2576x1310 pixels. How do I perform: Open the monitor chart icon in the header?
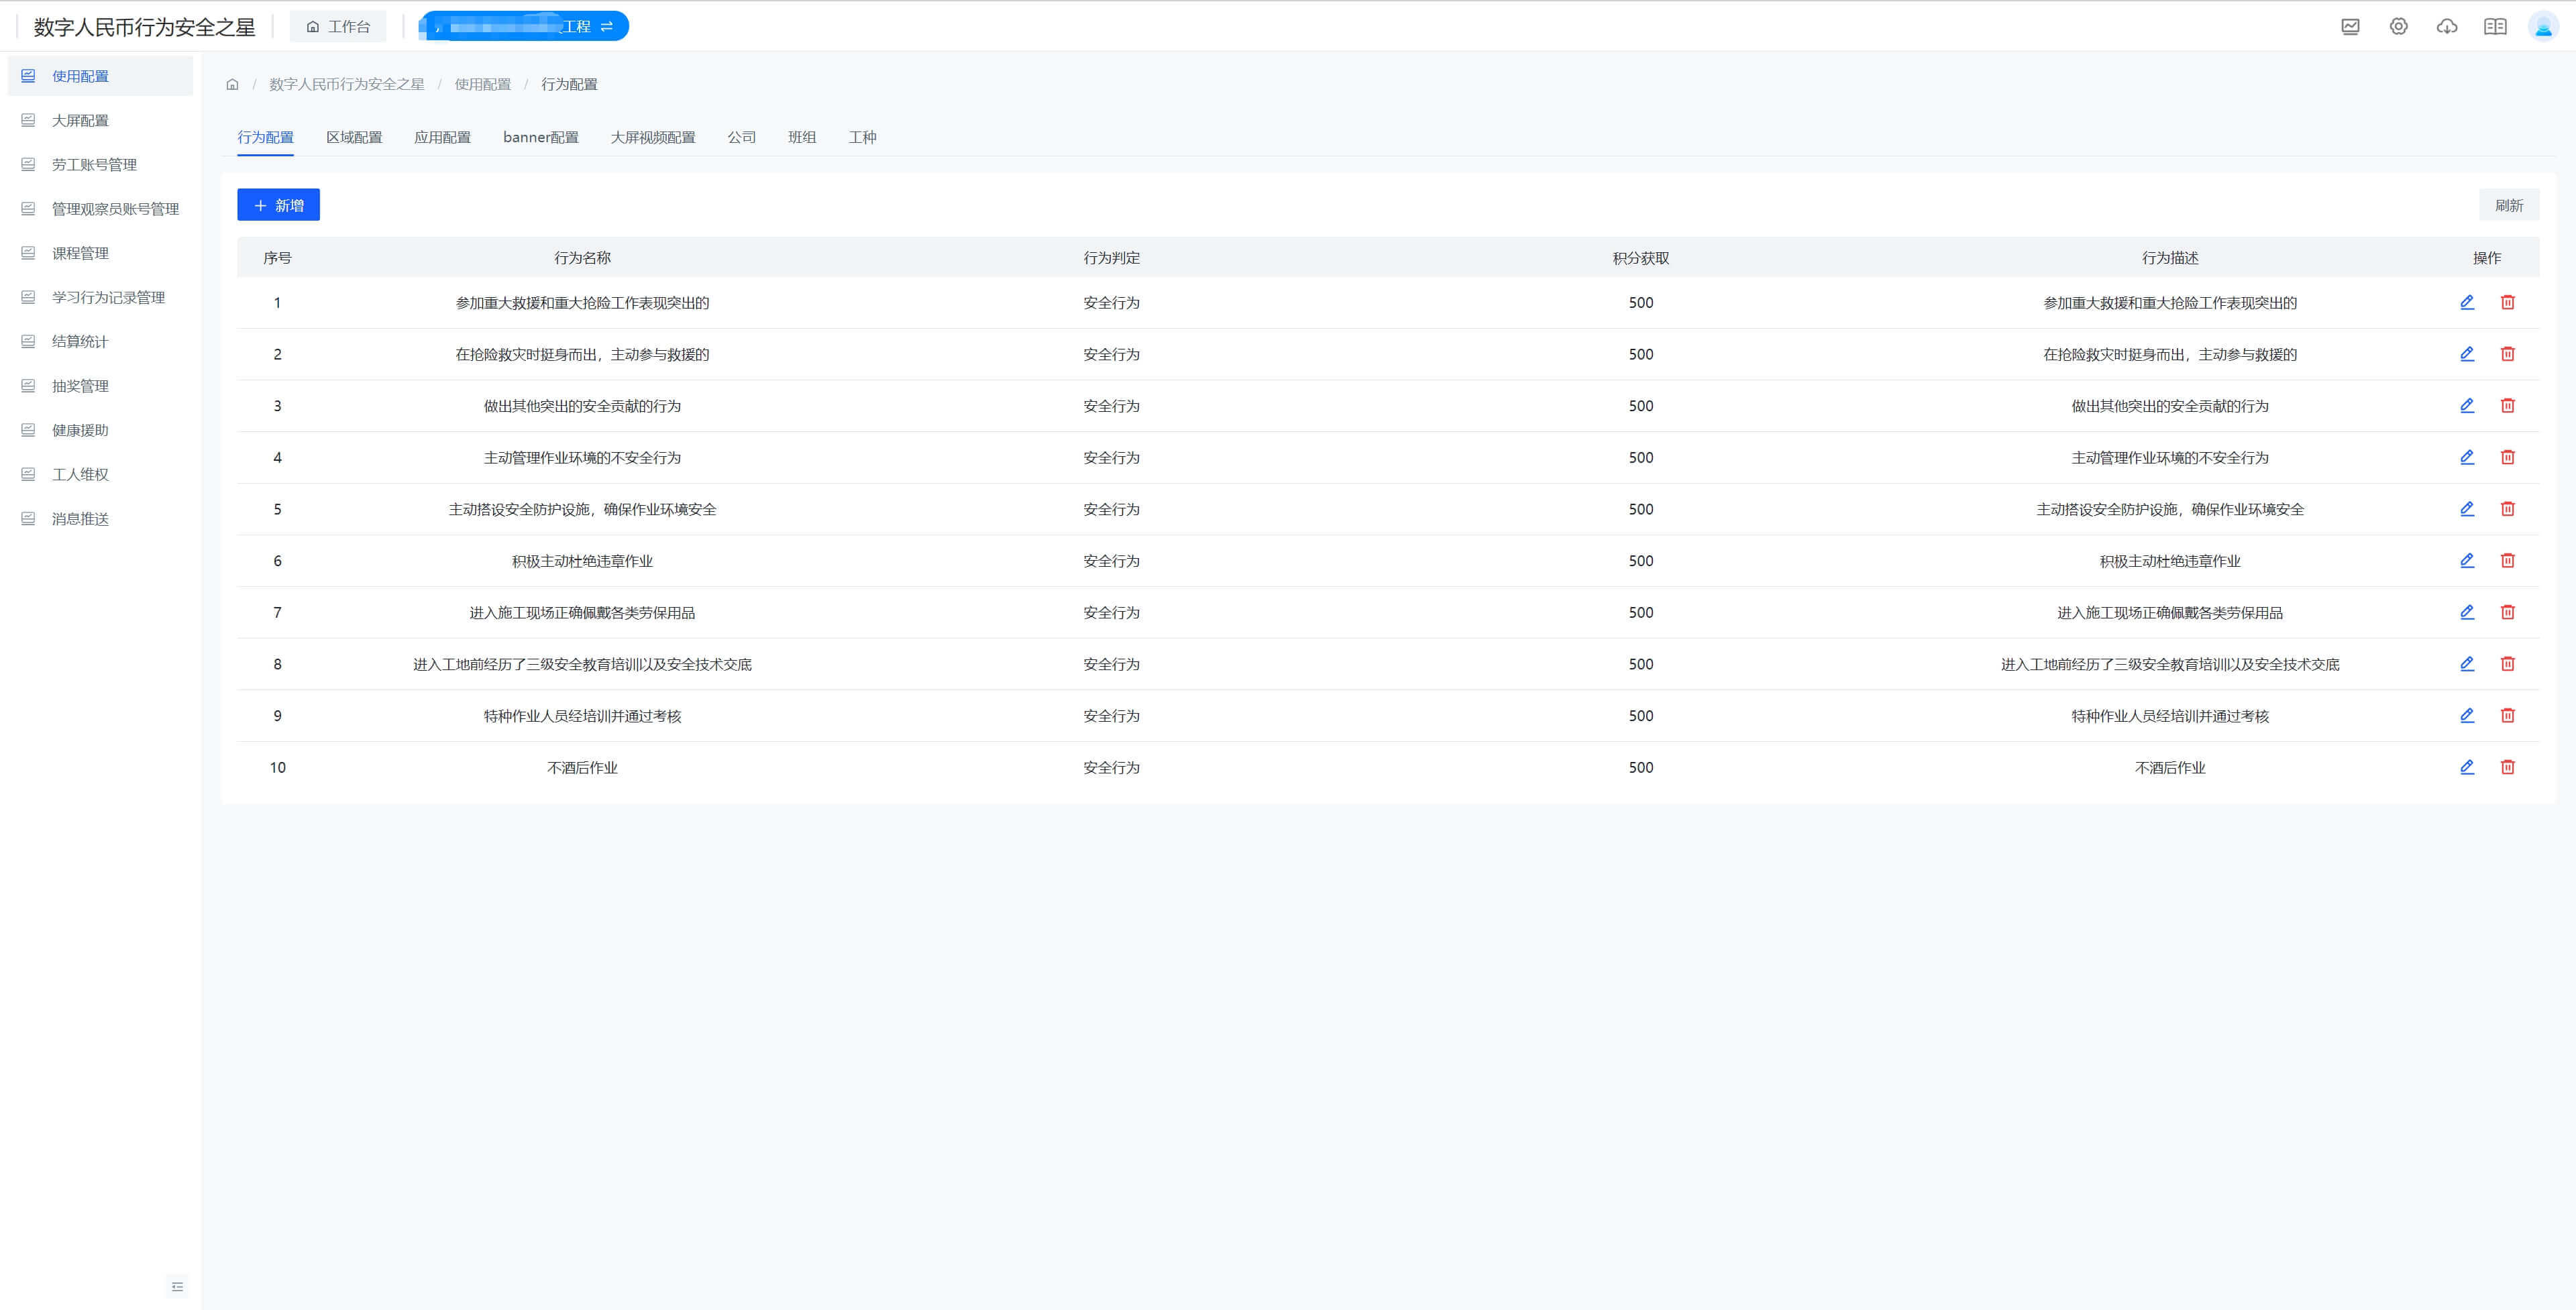pos(2350,27)
